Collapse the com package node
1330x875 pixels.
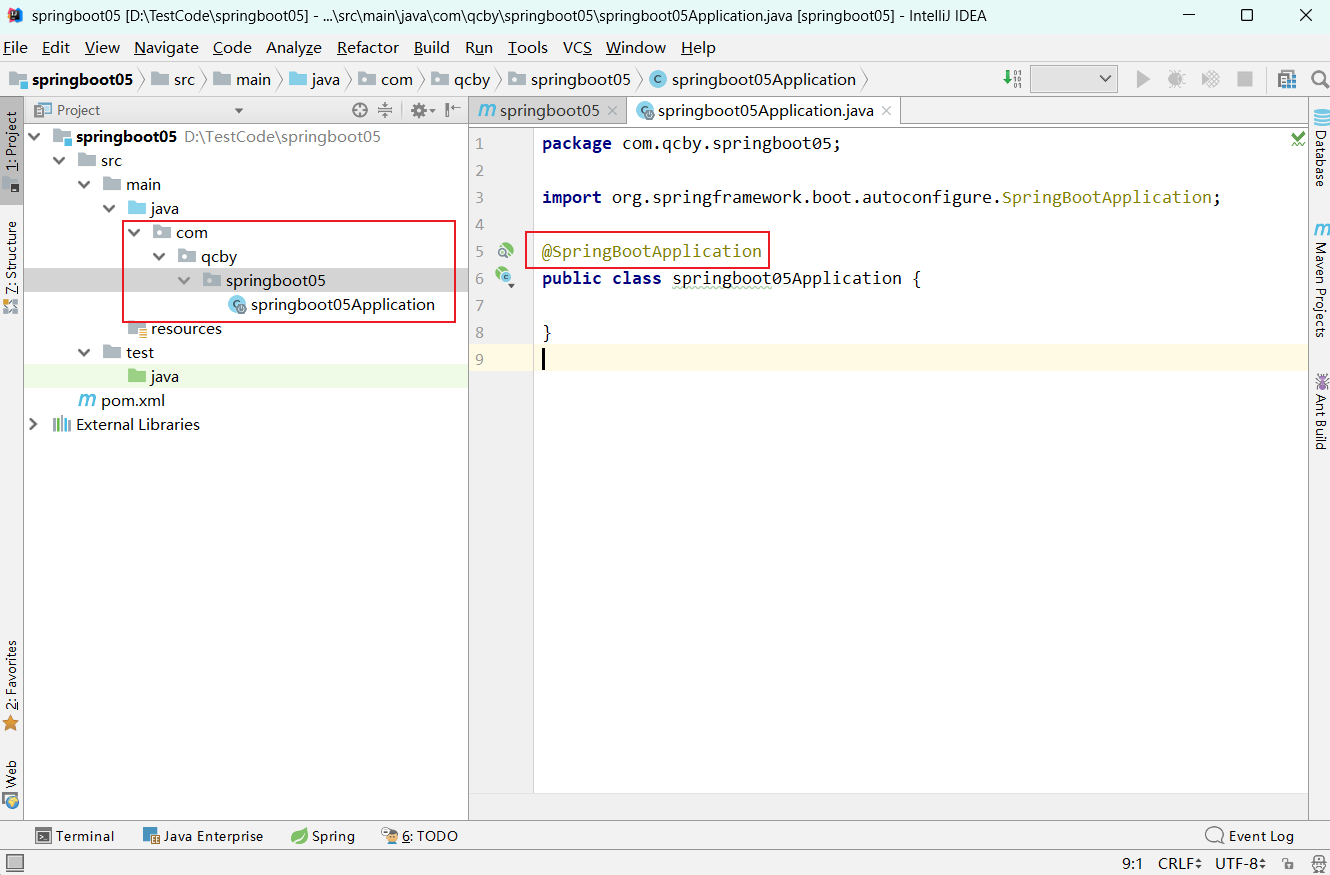[x=134, y=233]
